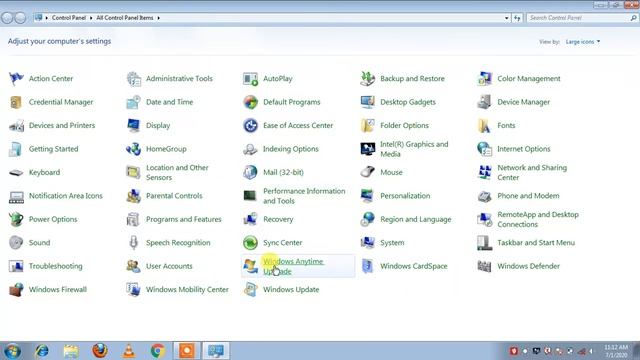Click the AutoPlay icon

(x=250, y=78)
